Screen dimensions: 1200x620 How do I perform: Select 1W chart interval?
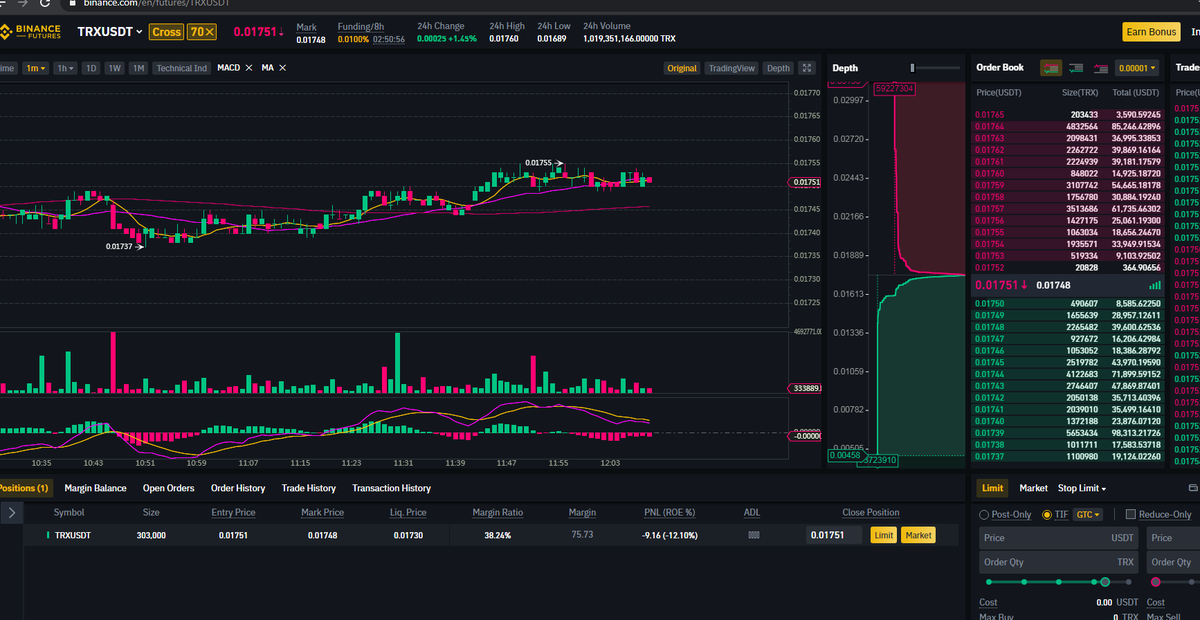click(114, 68)
